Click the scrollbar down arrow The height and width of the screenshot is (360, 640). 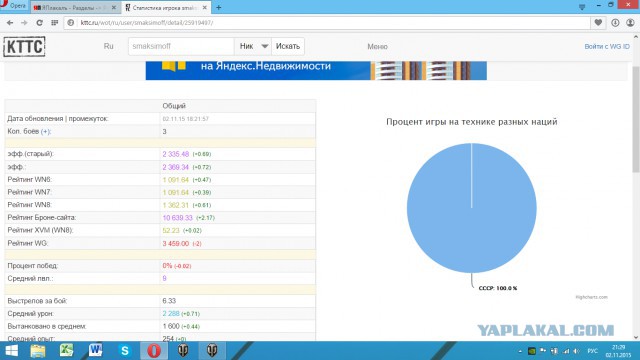coord(636,338)
